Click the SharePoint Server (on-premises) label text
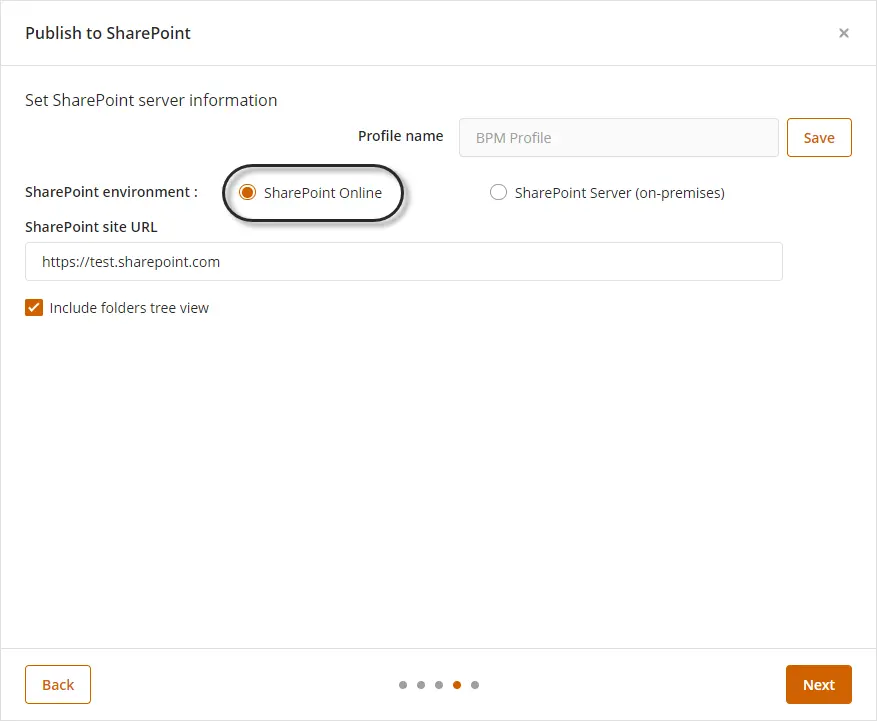877x721 pixels. (x=620, y=193)
